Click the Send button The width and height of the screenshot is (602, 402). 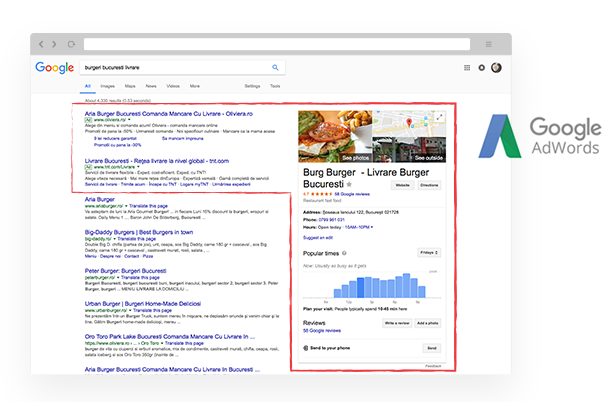point(432,348)
